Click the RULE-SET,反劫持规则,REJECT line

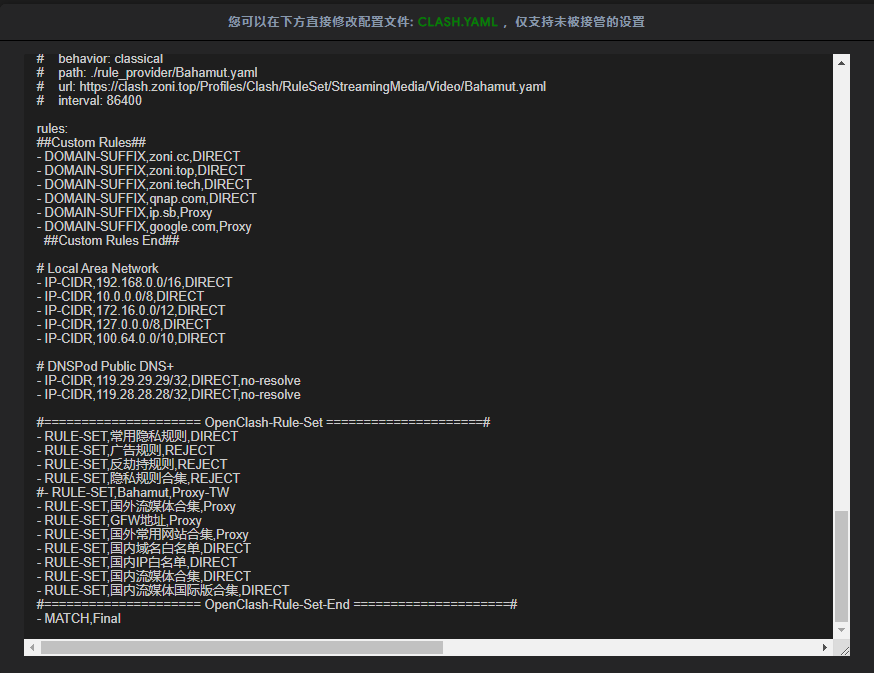pyautogui.click(x=132, y=464)
